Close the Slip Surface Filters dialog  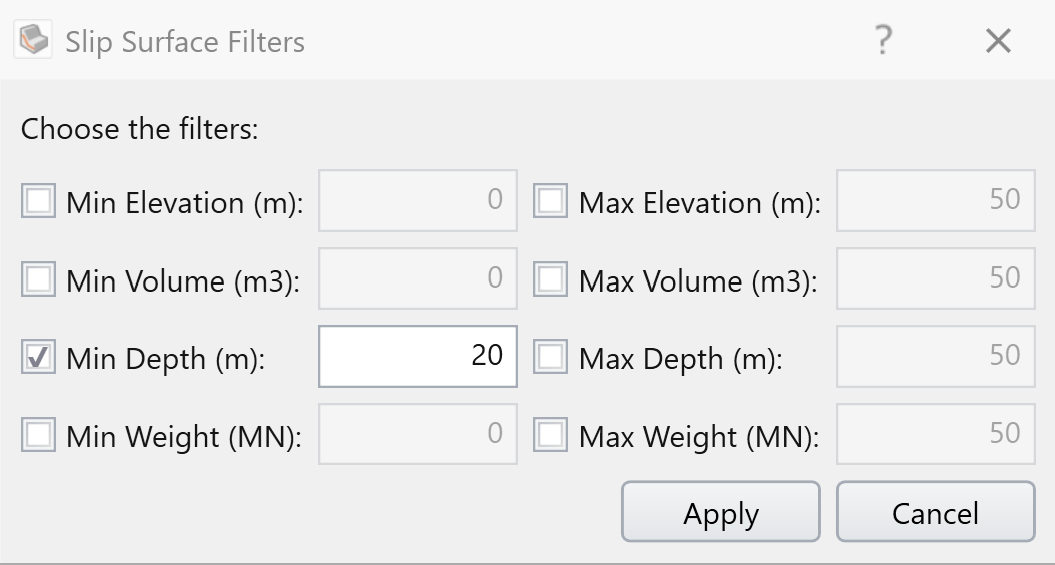(998, 41)
